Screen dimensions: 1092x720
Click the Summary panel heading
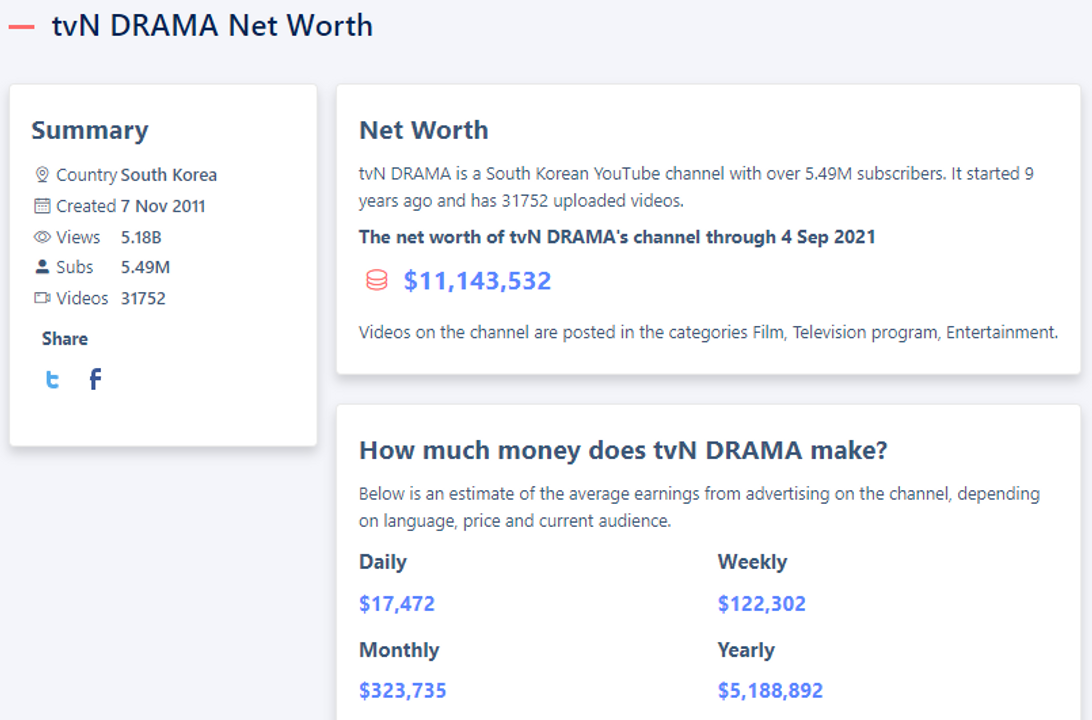tap(90, 130)
